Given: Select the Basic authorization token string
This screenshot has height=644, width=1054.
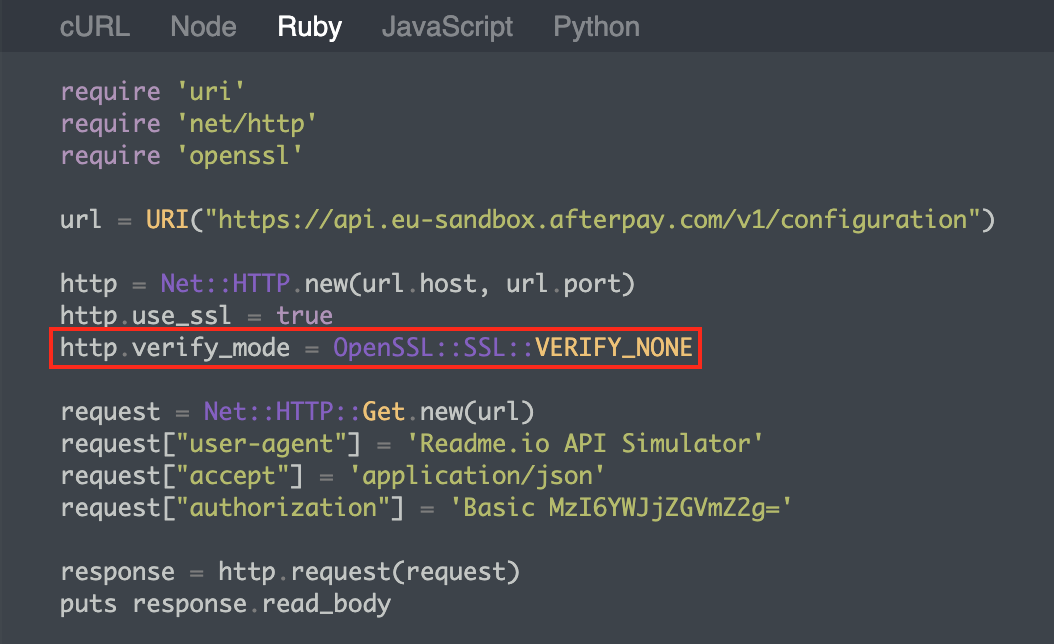Looking at the screenshot, I should 620,507.
